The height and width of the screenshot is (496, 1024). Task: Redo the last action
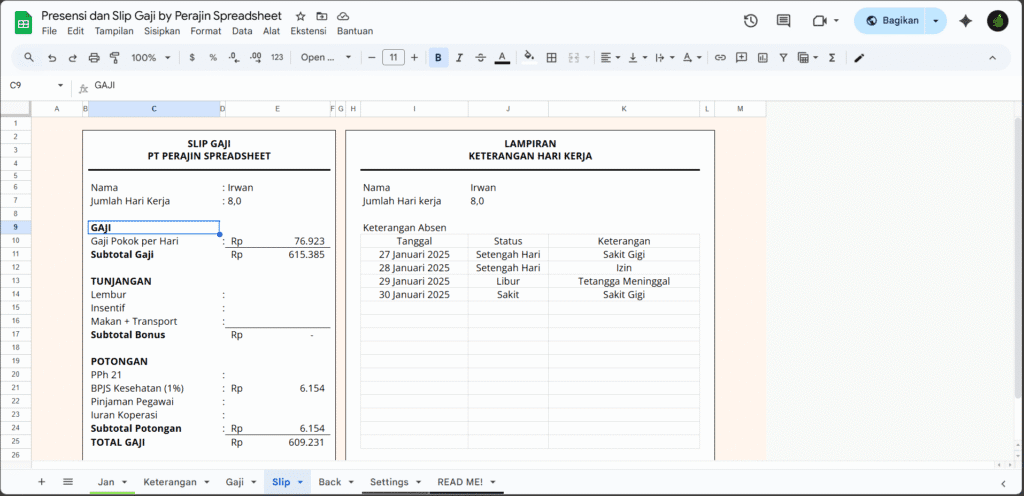(x=72, y=57)
